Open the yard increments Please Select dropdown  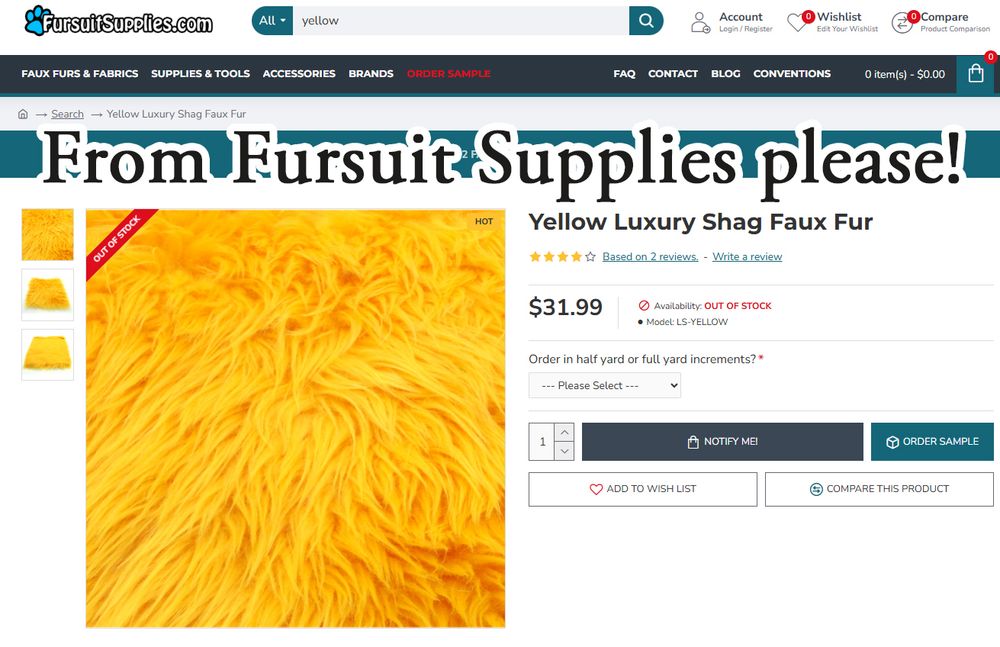[605, 385]
